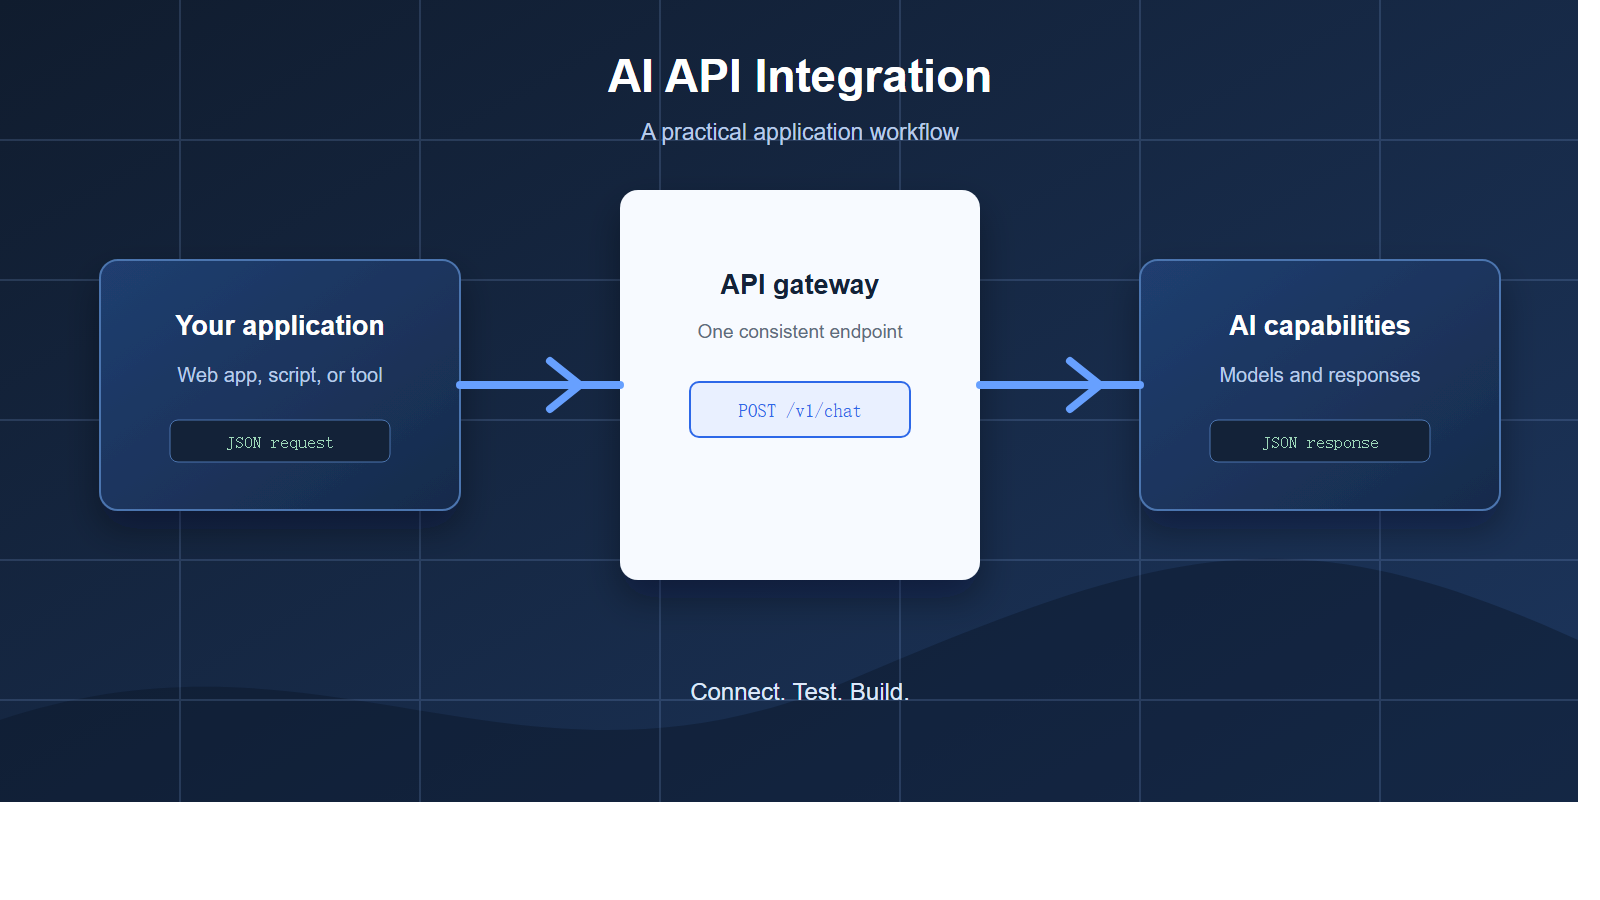Click the 'JSON request' code chip
The image size is (1600, 900).
(280, 441)
